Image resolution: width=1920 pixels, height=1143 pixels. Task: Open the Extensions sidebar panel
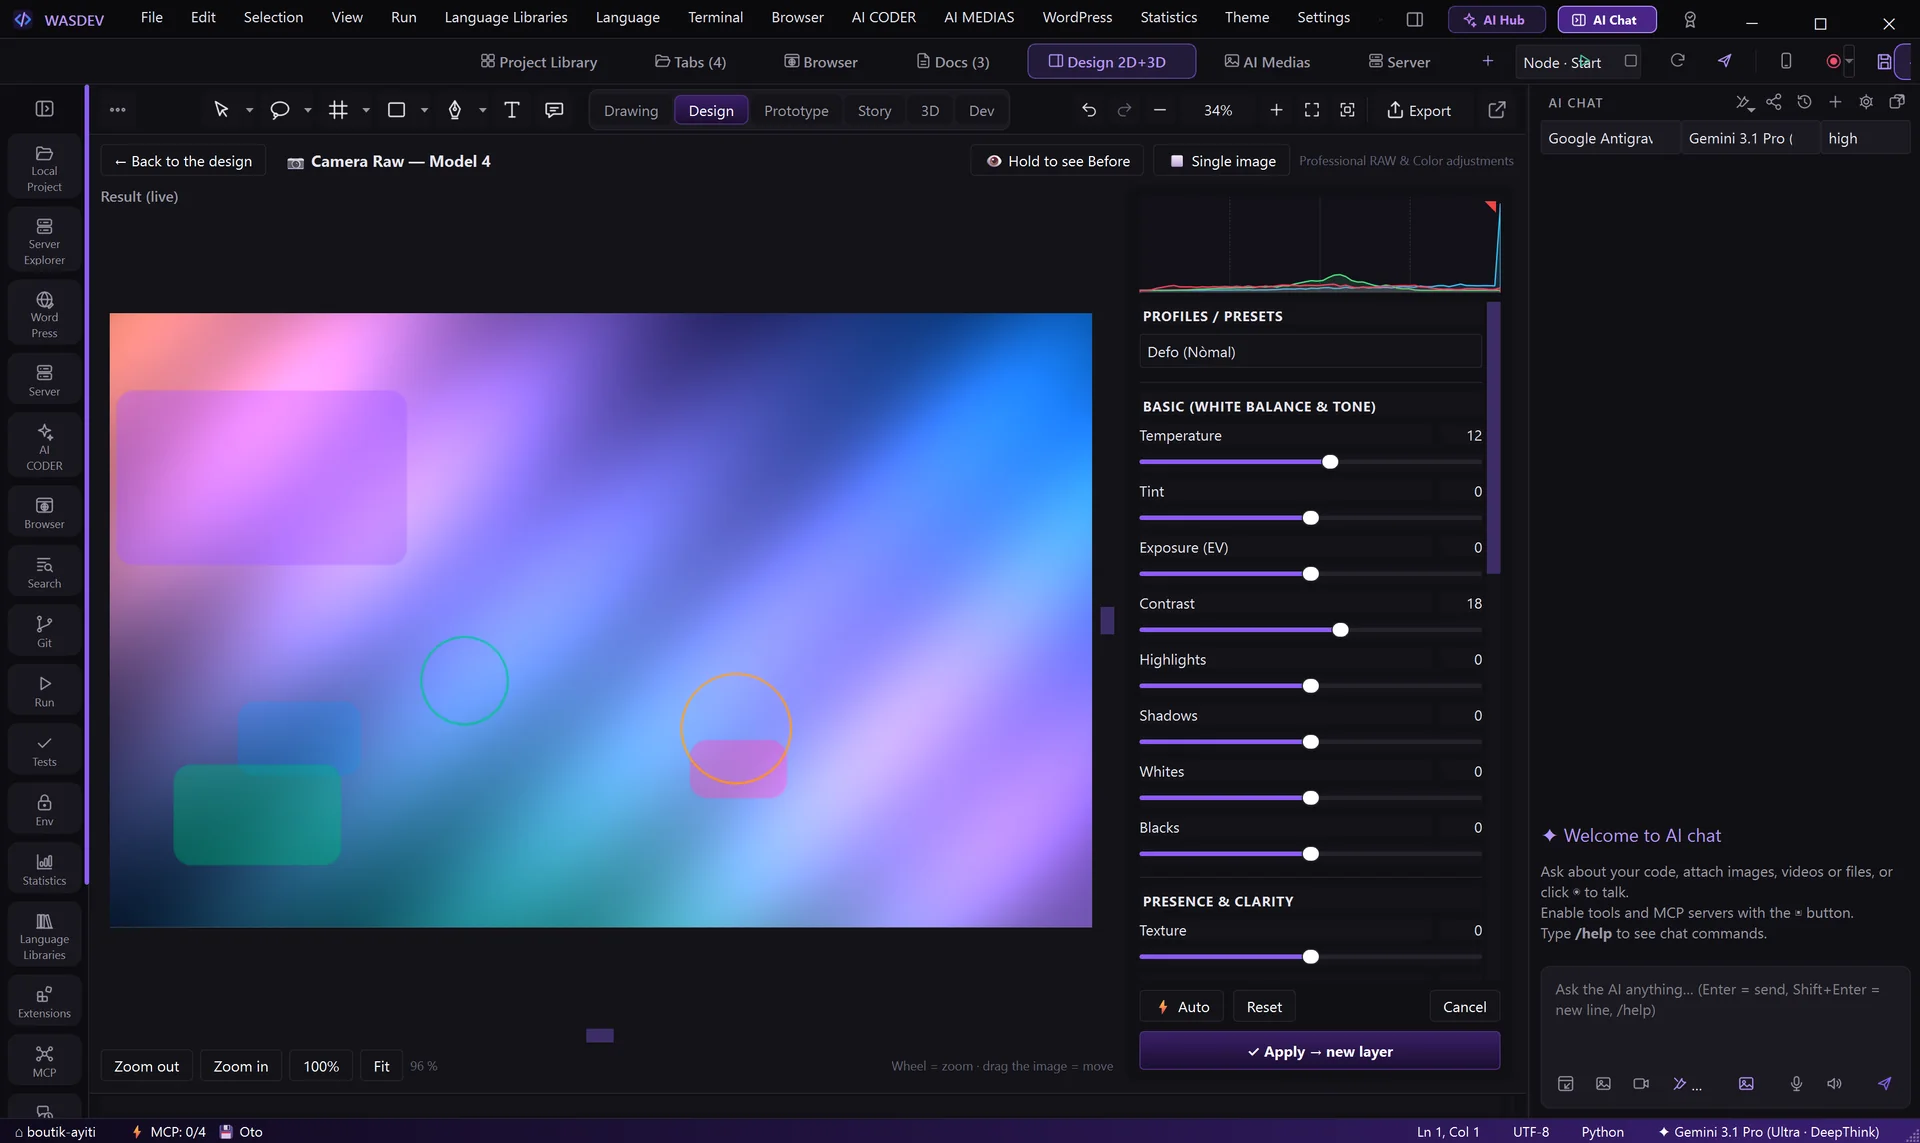tap(44, 1002)
